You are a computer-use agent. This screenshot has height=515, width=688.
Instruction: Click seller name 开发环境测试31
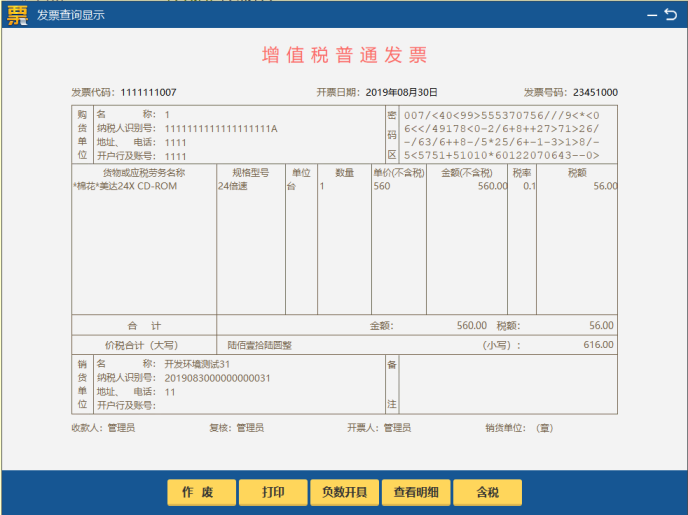point(197,364)
